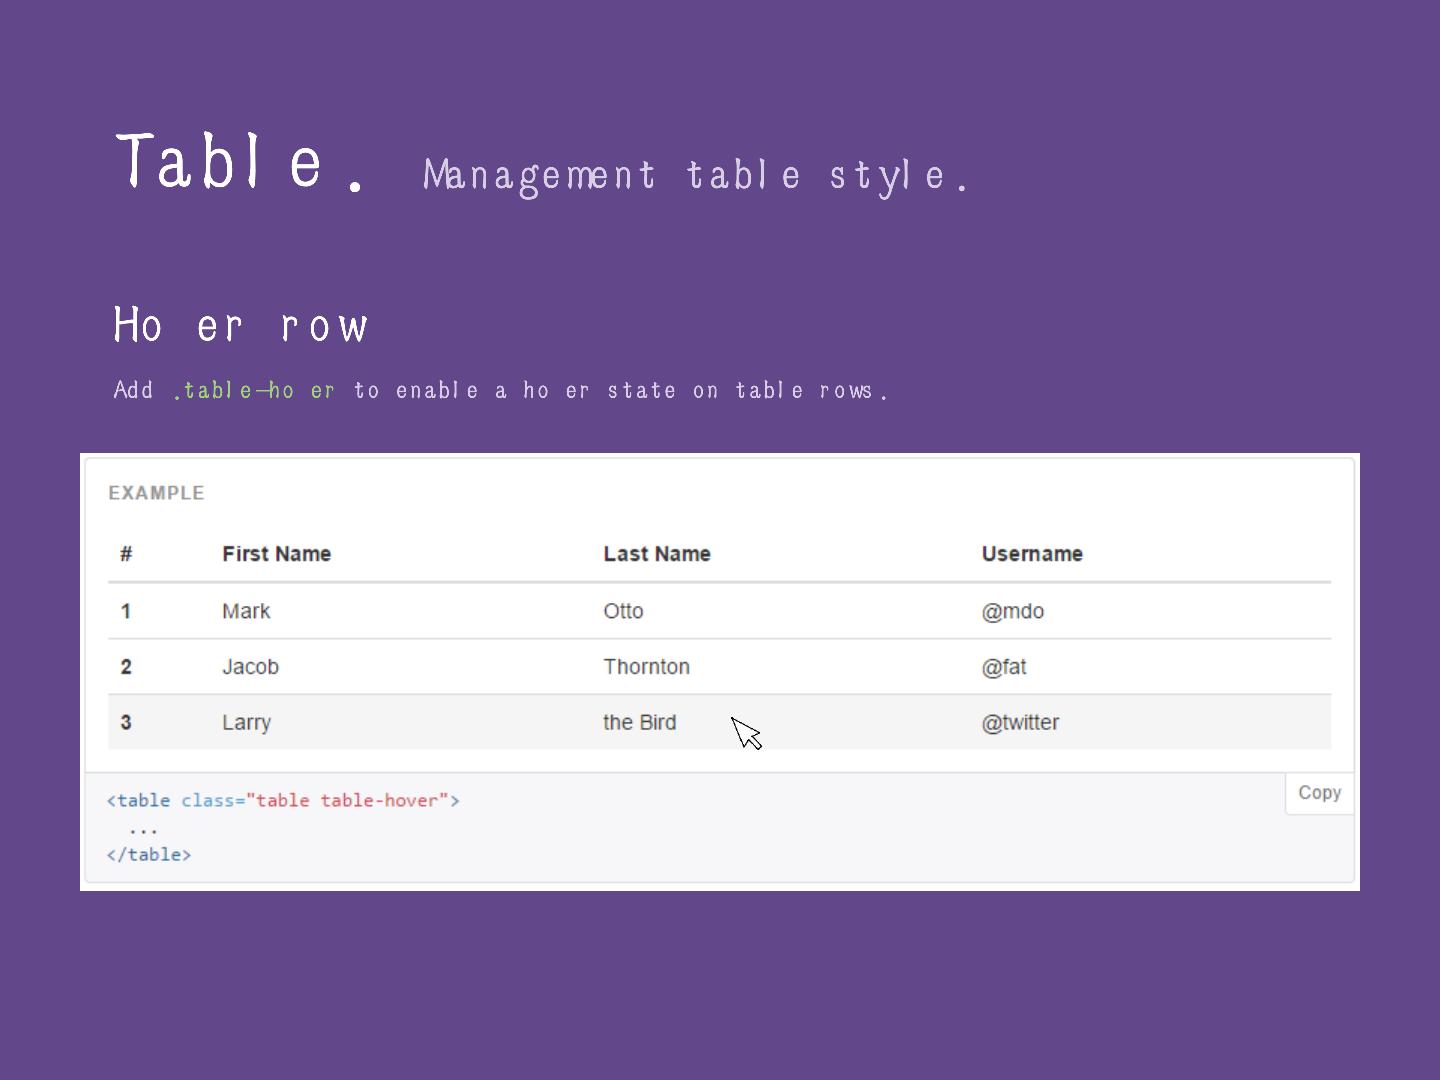Click the cell containing Jacob
Screen dimensions: 1440x1080
coord(250,667)
